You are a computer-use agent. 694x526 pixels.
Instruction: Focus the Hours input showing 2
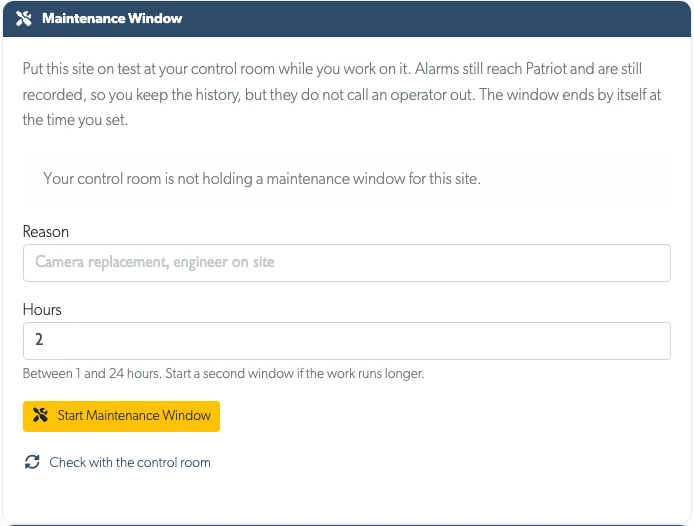[x=347, y=340]
